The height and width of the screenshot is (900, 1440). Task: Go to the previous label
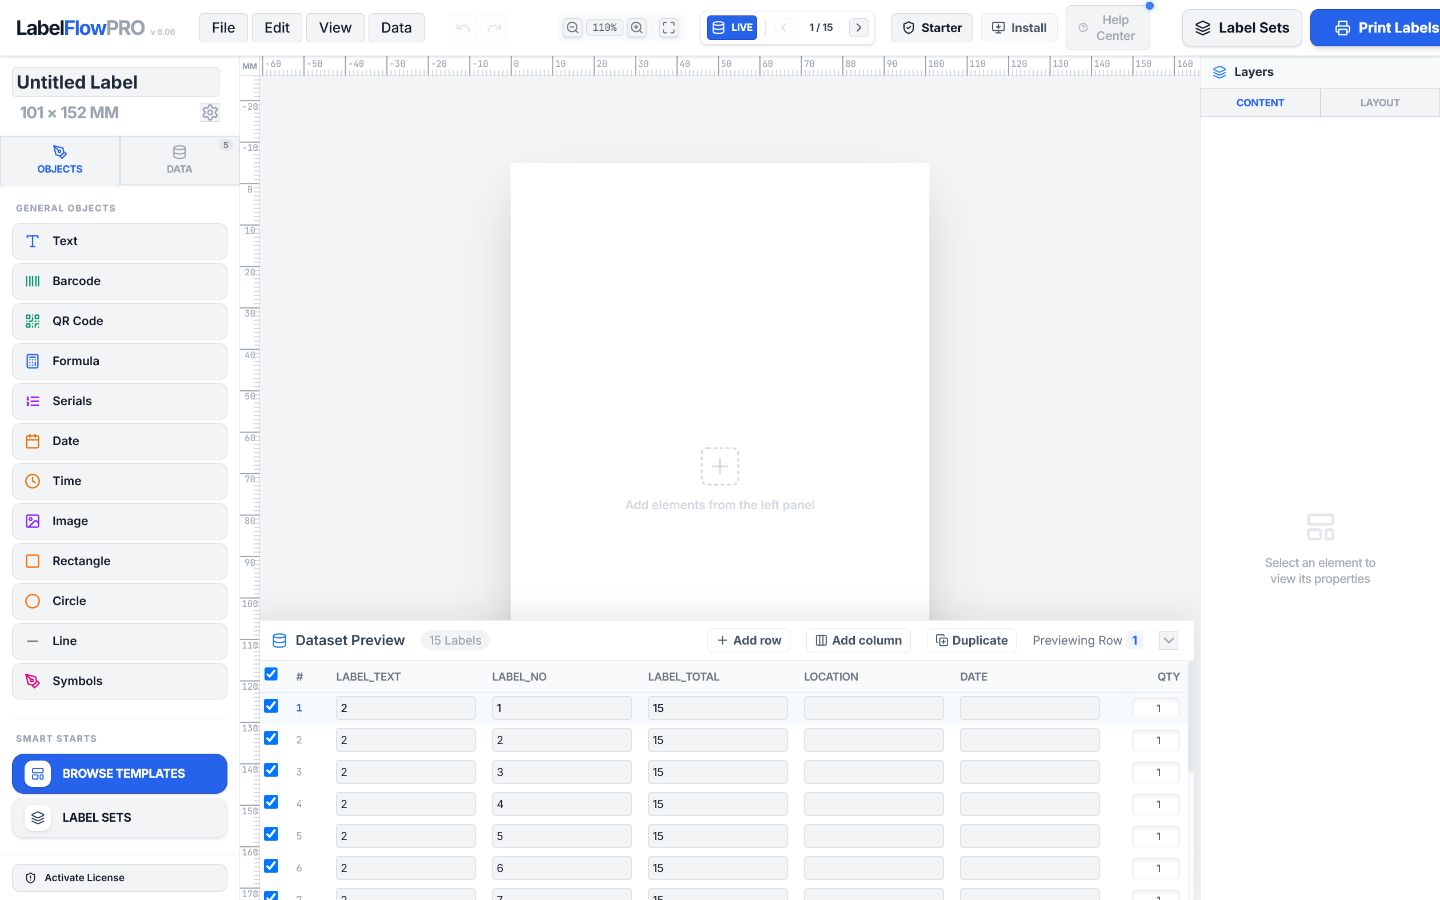coord(784,28)
